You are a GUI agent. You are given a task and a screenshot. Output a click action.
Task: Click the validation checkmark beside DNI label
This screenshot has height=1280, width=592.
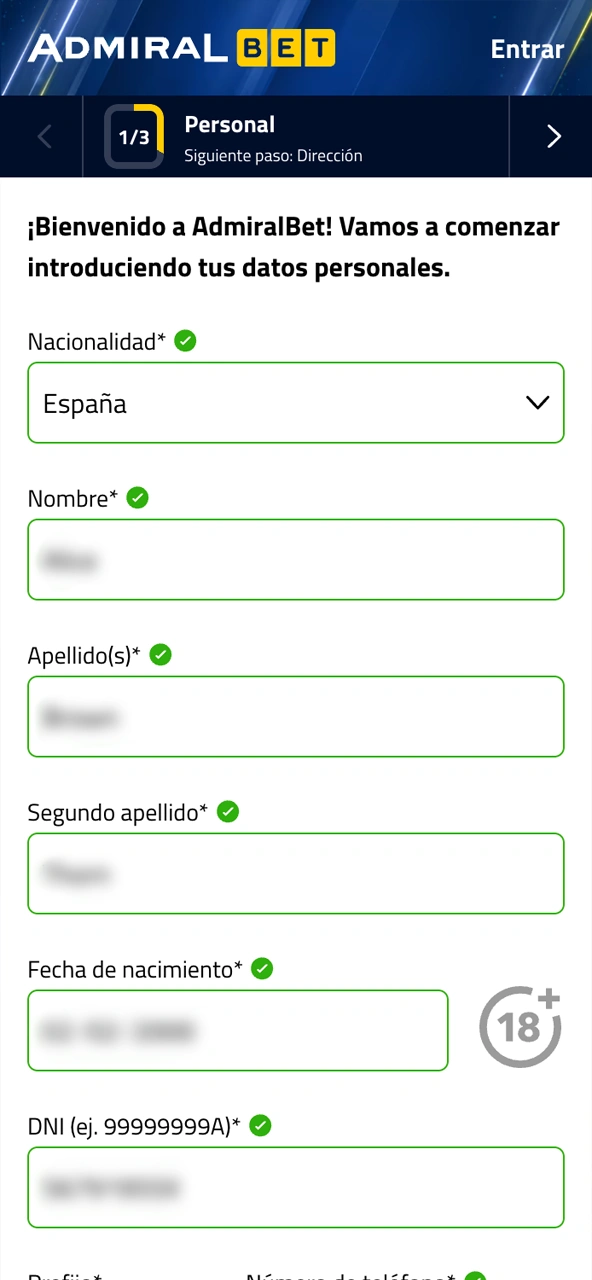tap(260, 1126)
